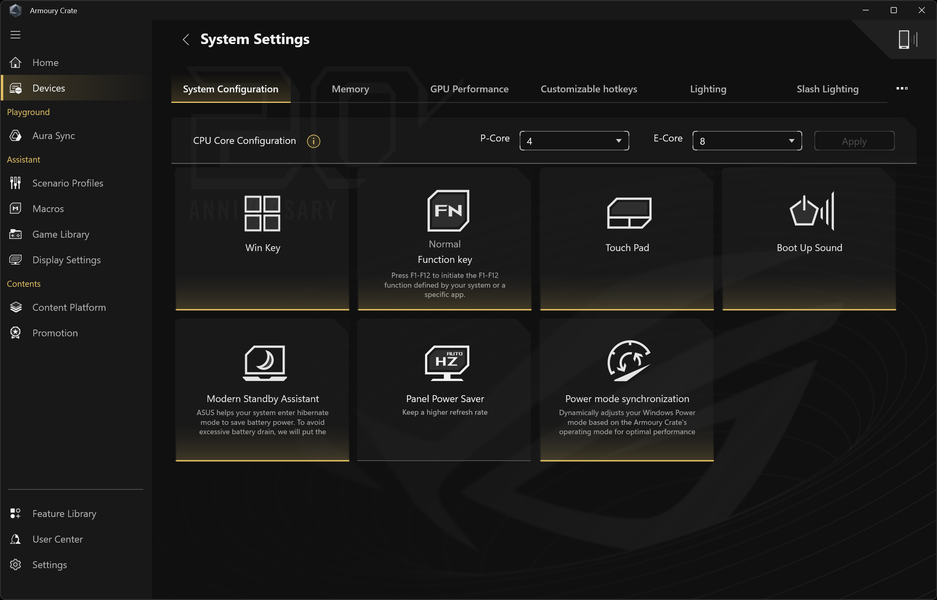Viewport: 937px width, 600px height.
Task: Switch to the Customizable hotkeys tab
Action: (589, 89)
